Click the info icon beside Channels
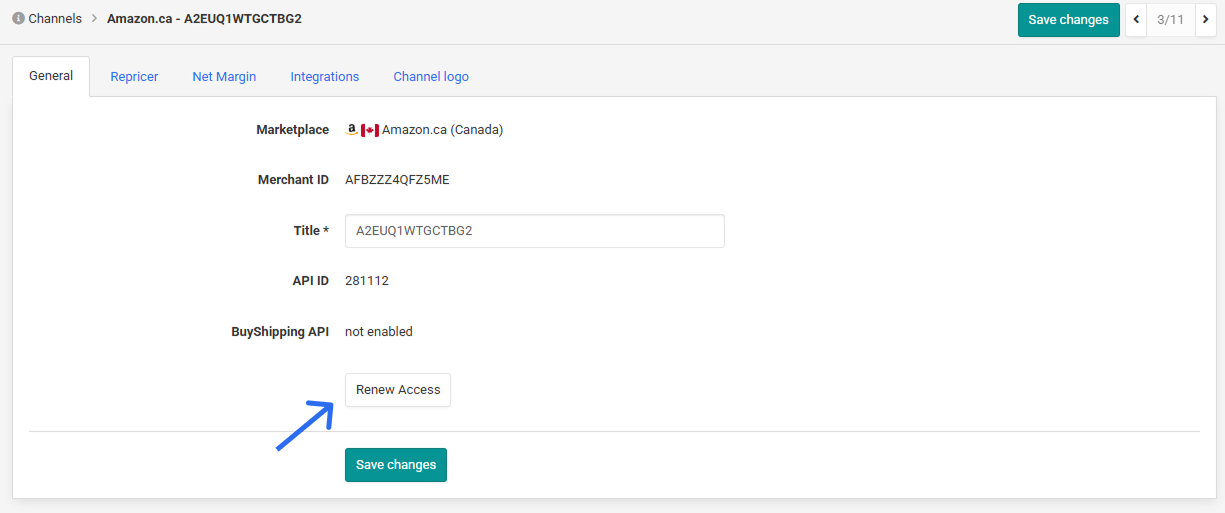This screenshot has height=513, width=1225. pos(18,19)
